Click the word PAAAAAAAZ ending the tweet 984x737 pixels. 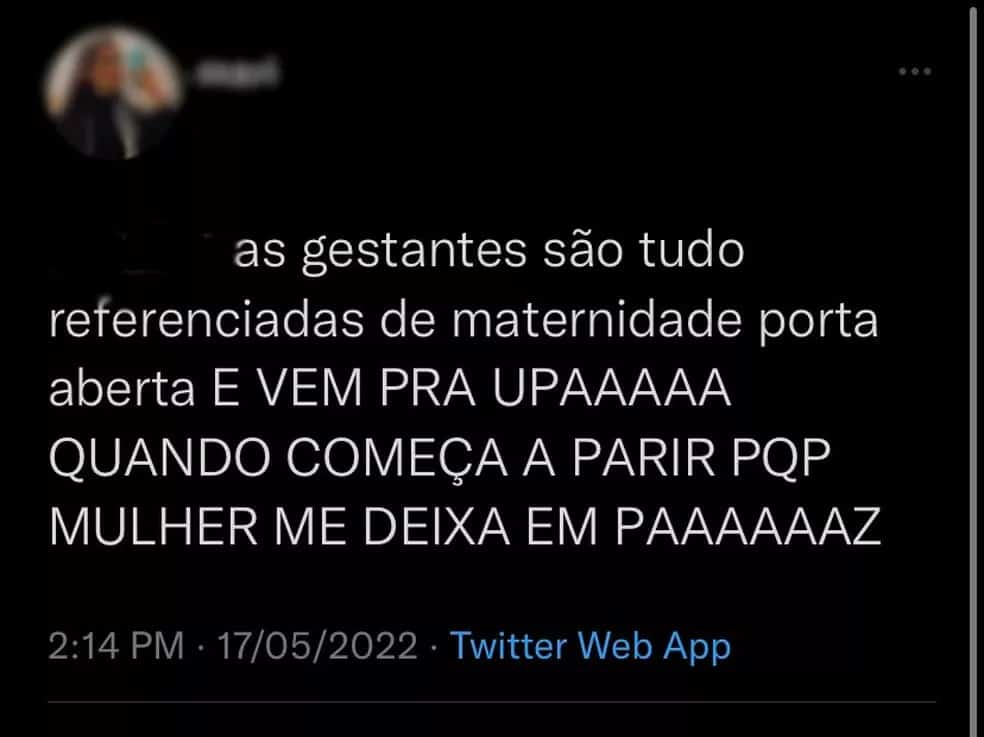coord(748,526)
